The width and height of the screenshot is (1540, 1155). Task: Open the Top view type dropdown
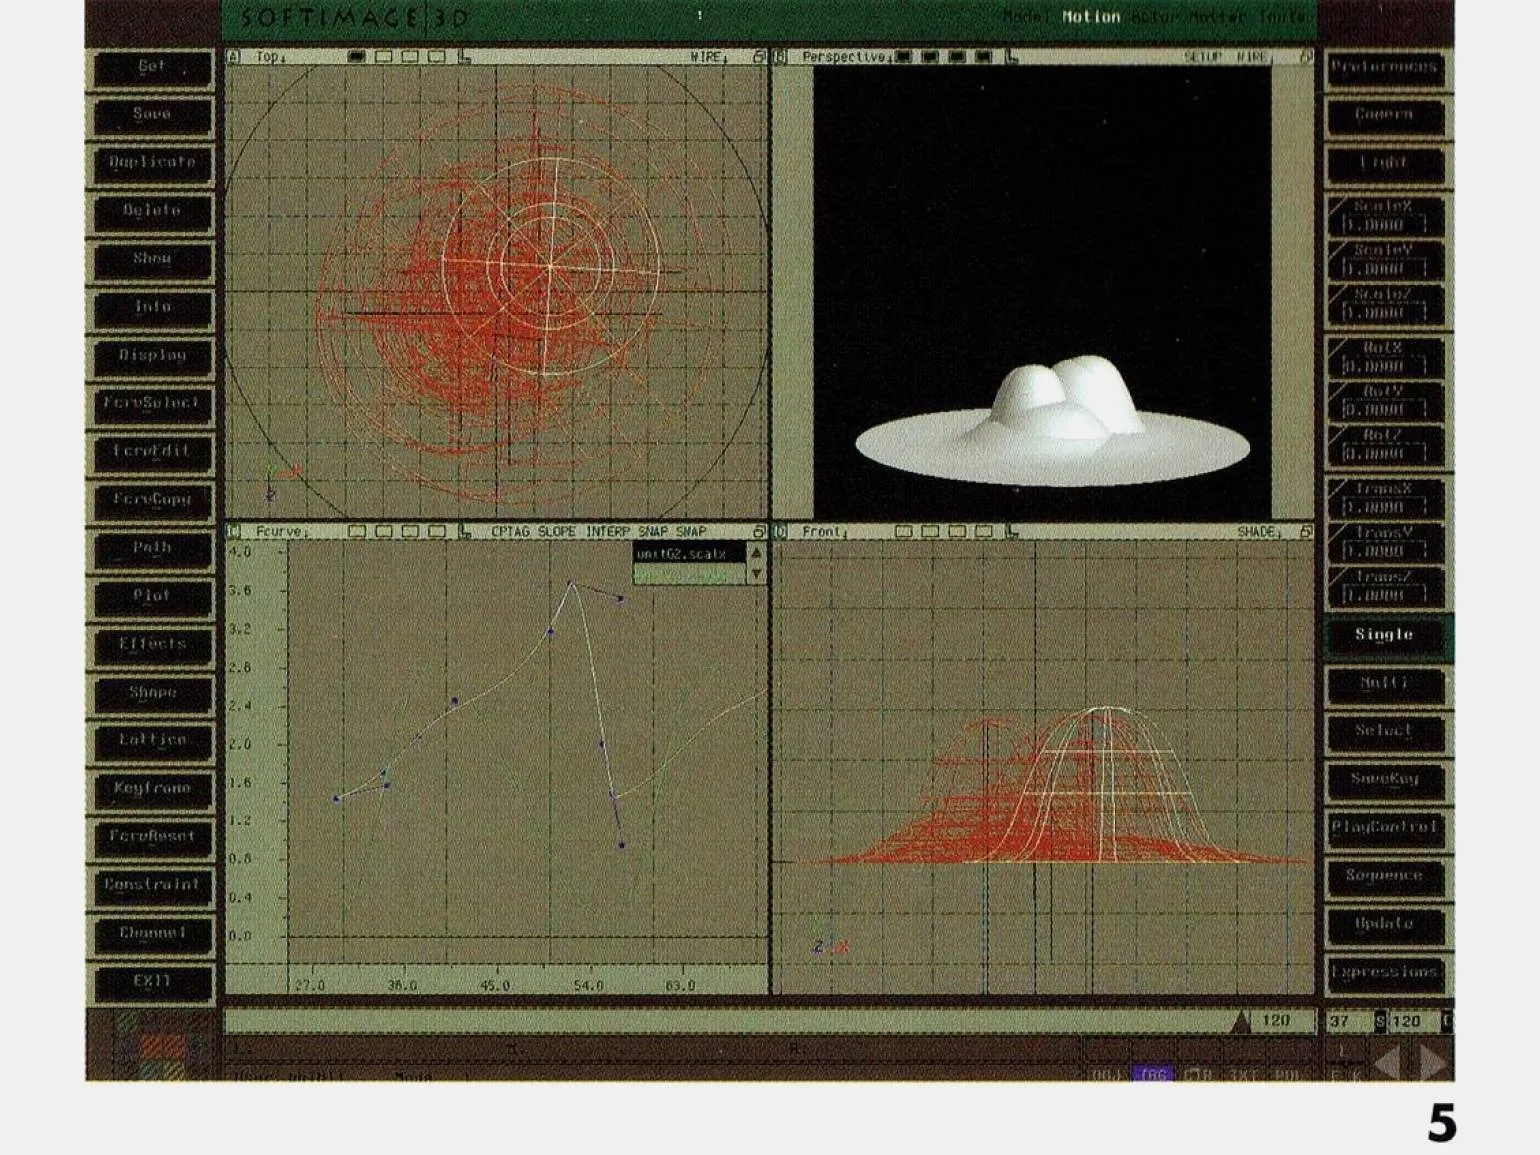tap(270, 57)
